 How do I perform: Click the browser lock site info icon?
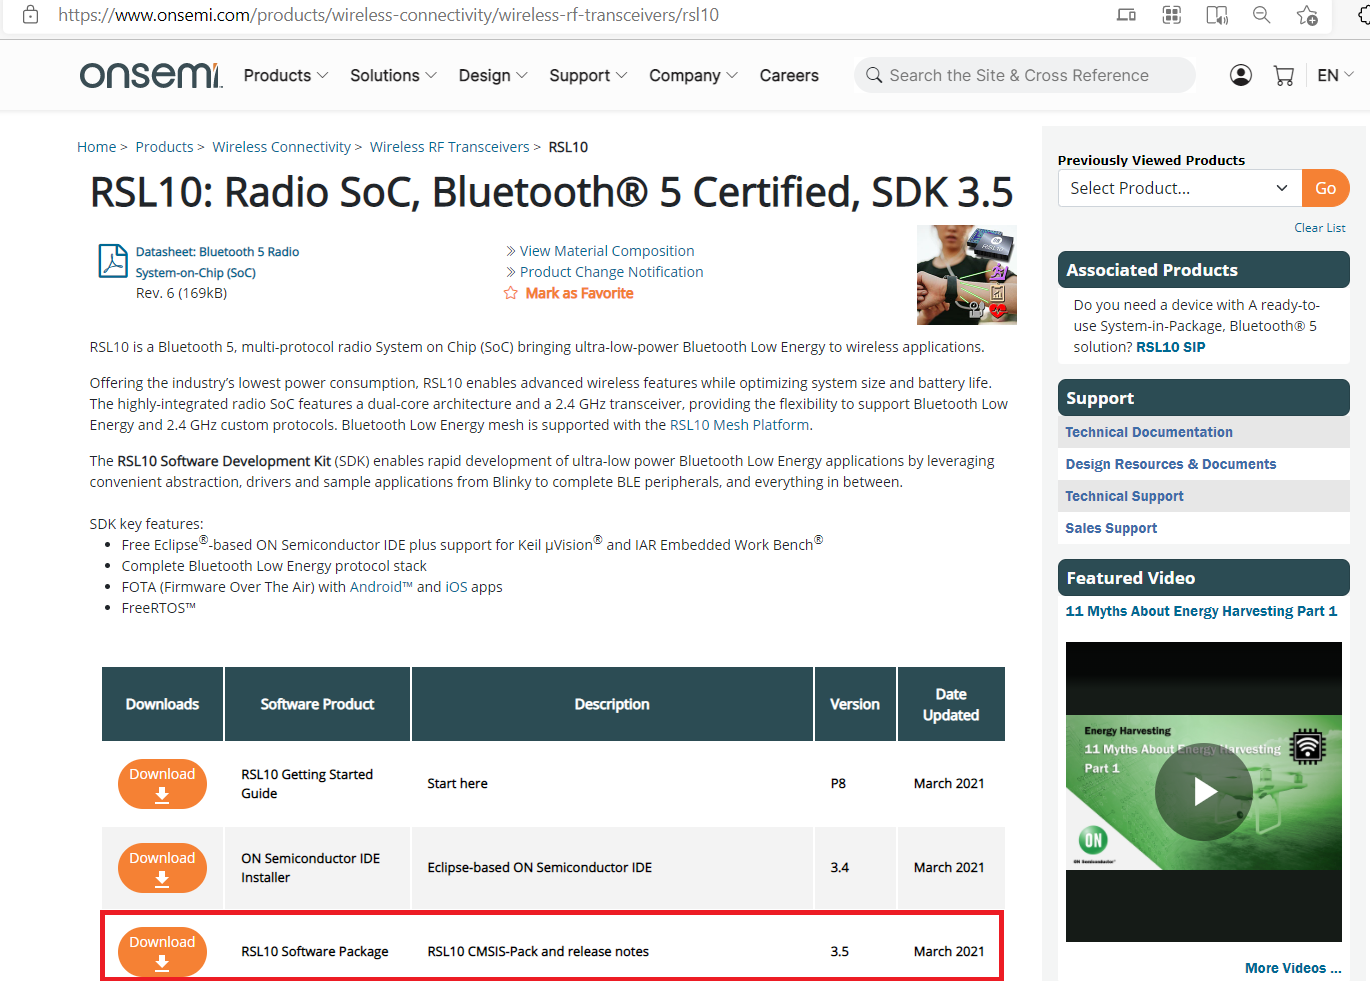31,15
